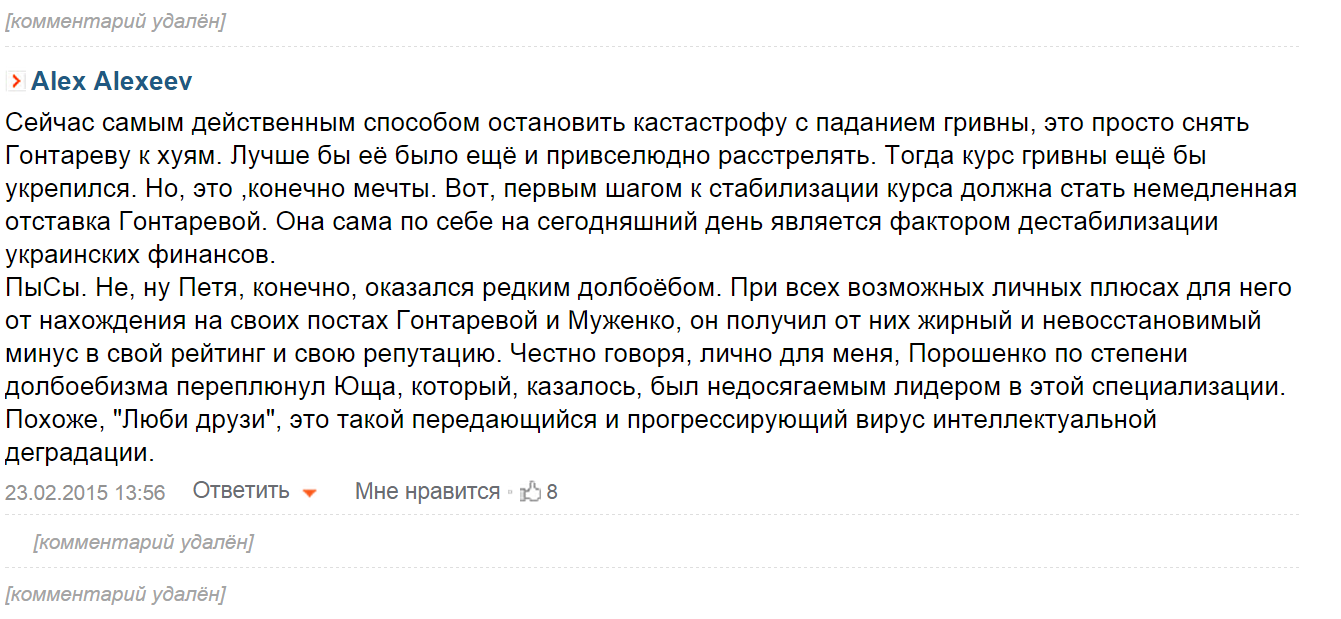Expand the orange arrow next to Ответить
The height and width of the screenshot is (619, 1341).
click(310, 493)
